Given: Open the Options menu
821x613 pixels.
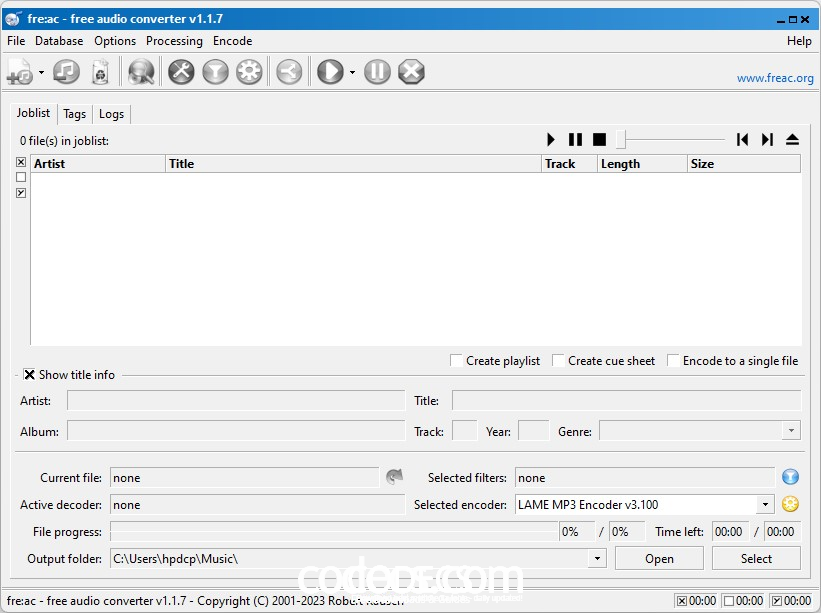Looking at the screenshot, I should pos(115,41).
